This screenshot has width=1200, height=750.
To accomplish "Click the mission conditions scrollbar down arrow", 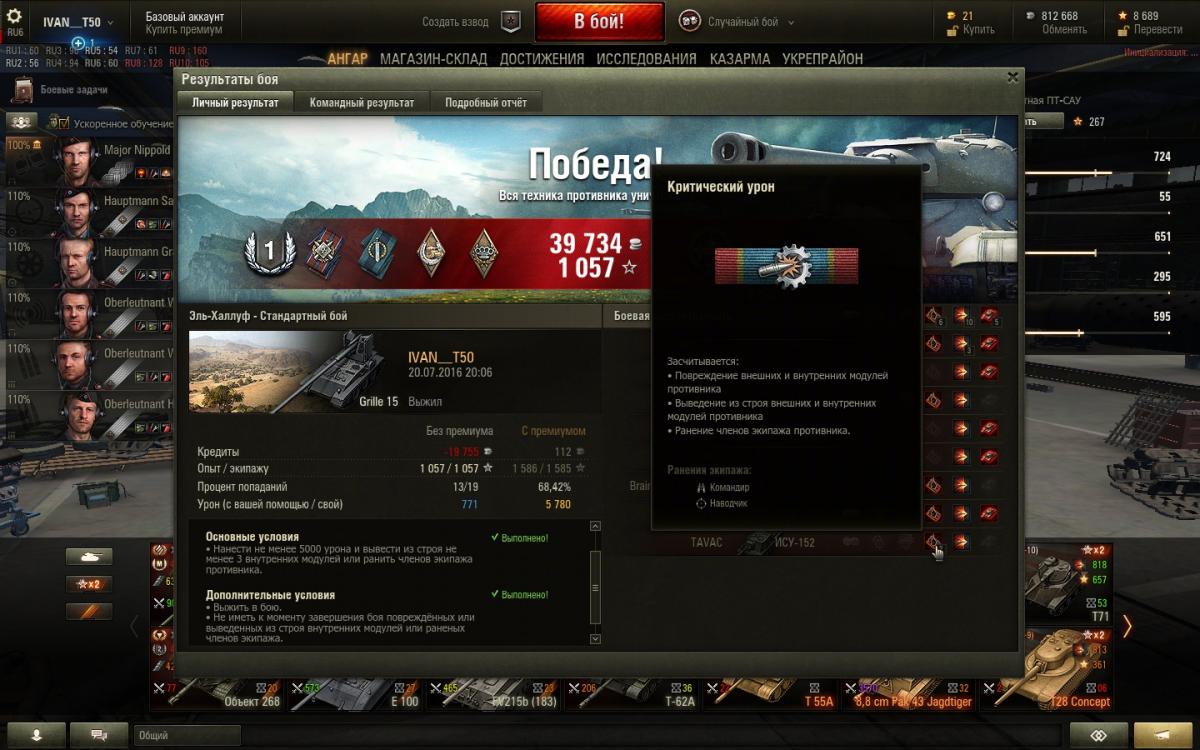I will [596, 638].
